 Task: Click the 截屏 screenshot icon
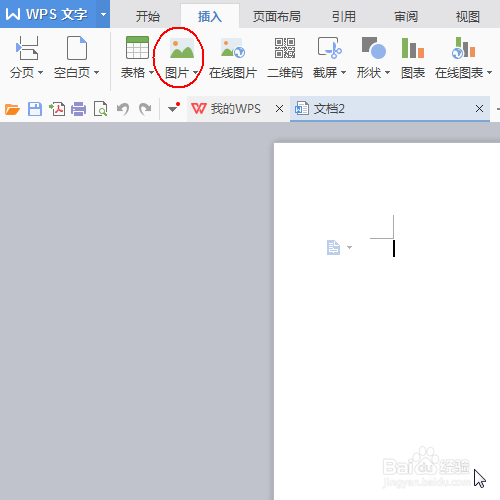[329, 48]
